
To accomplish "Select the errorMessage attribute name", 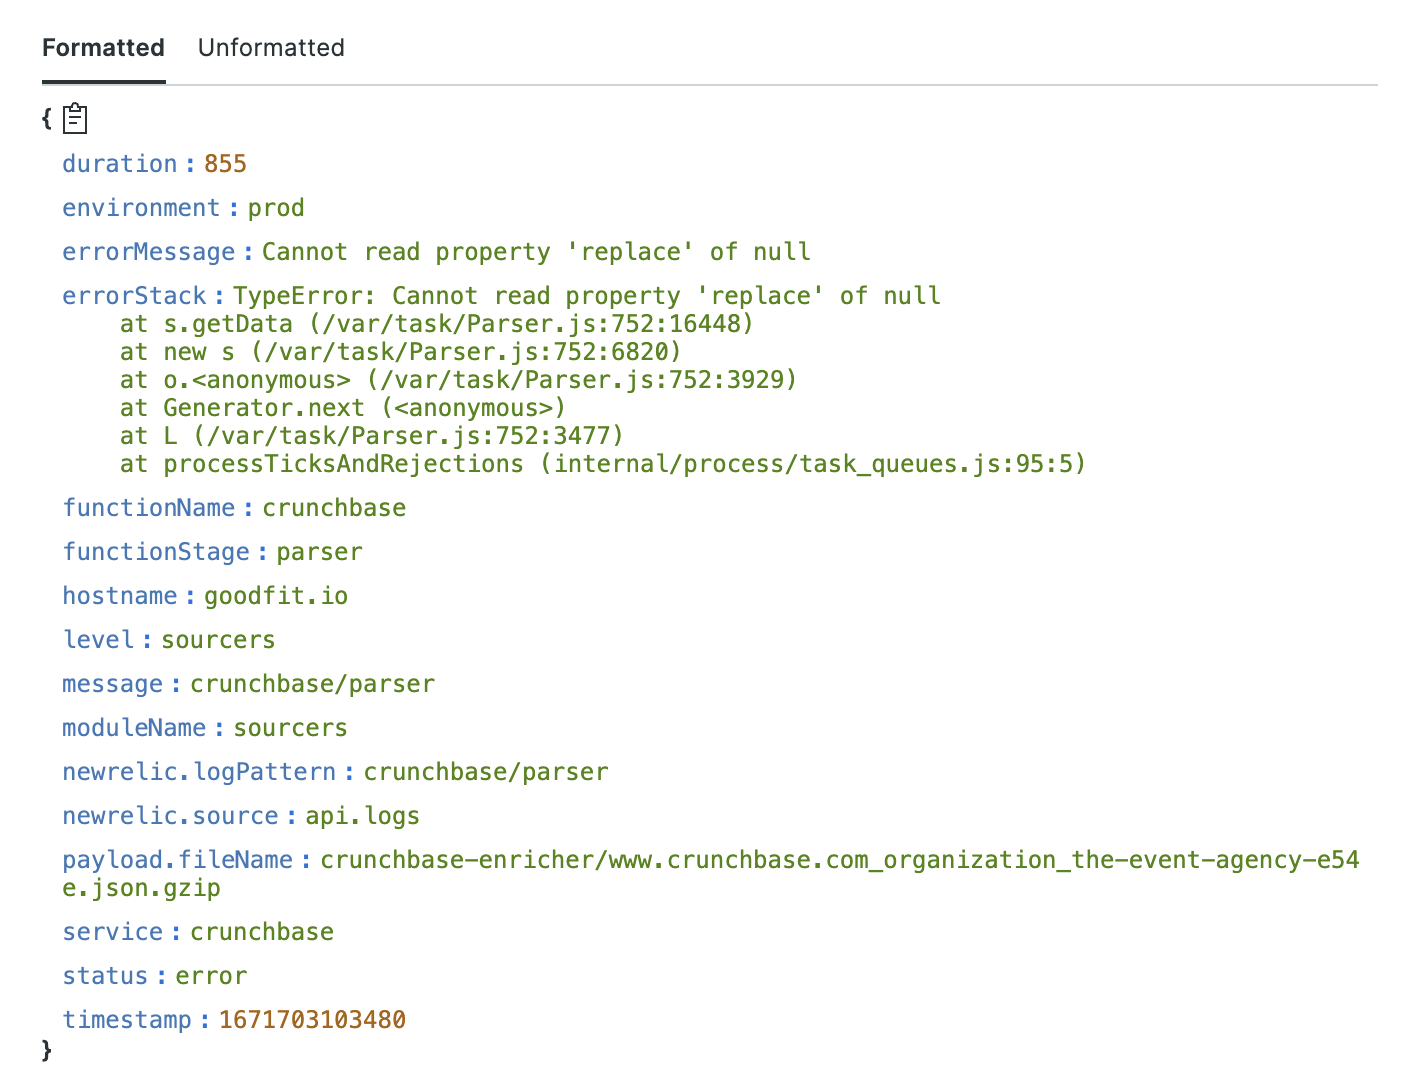I will [x=148, y=252].
